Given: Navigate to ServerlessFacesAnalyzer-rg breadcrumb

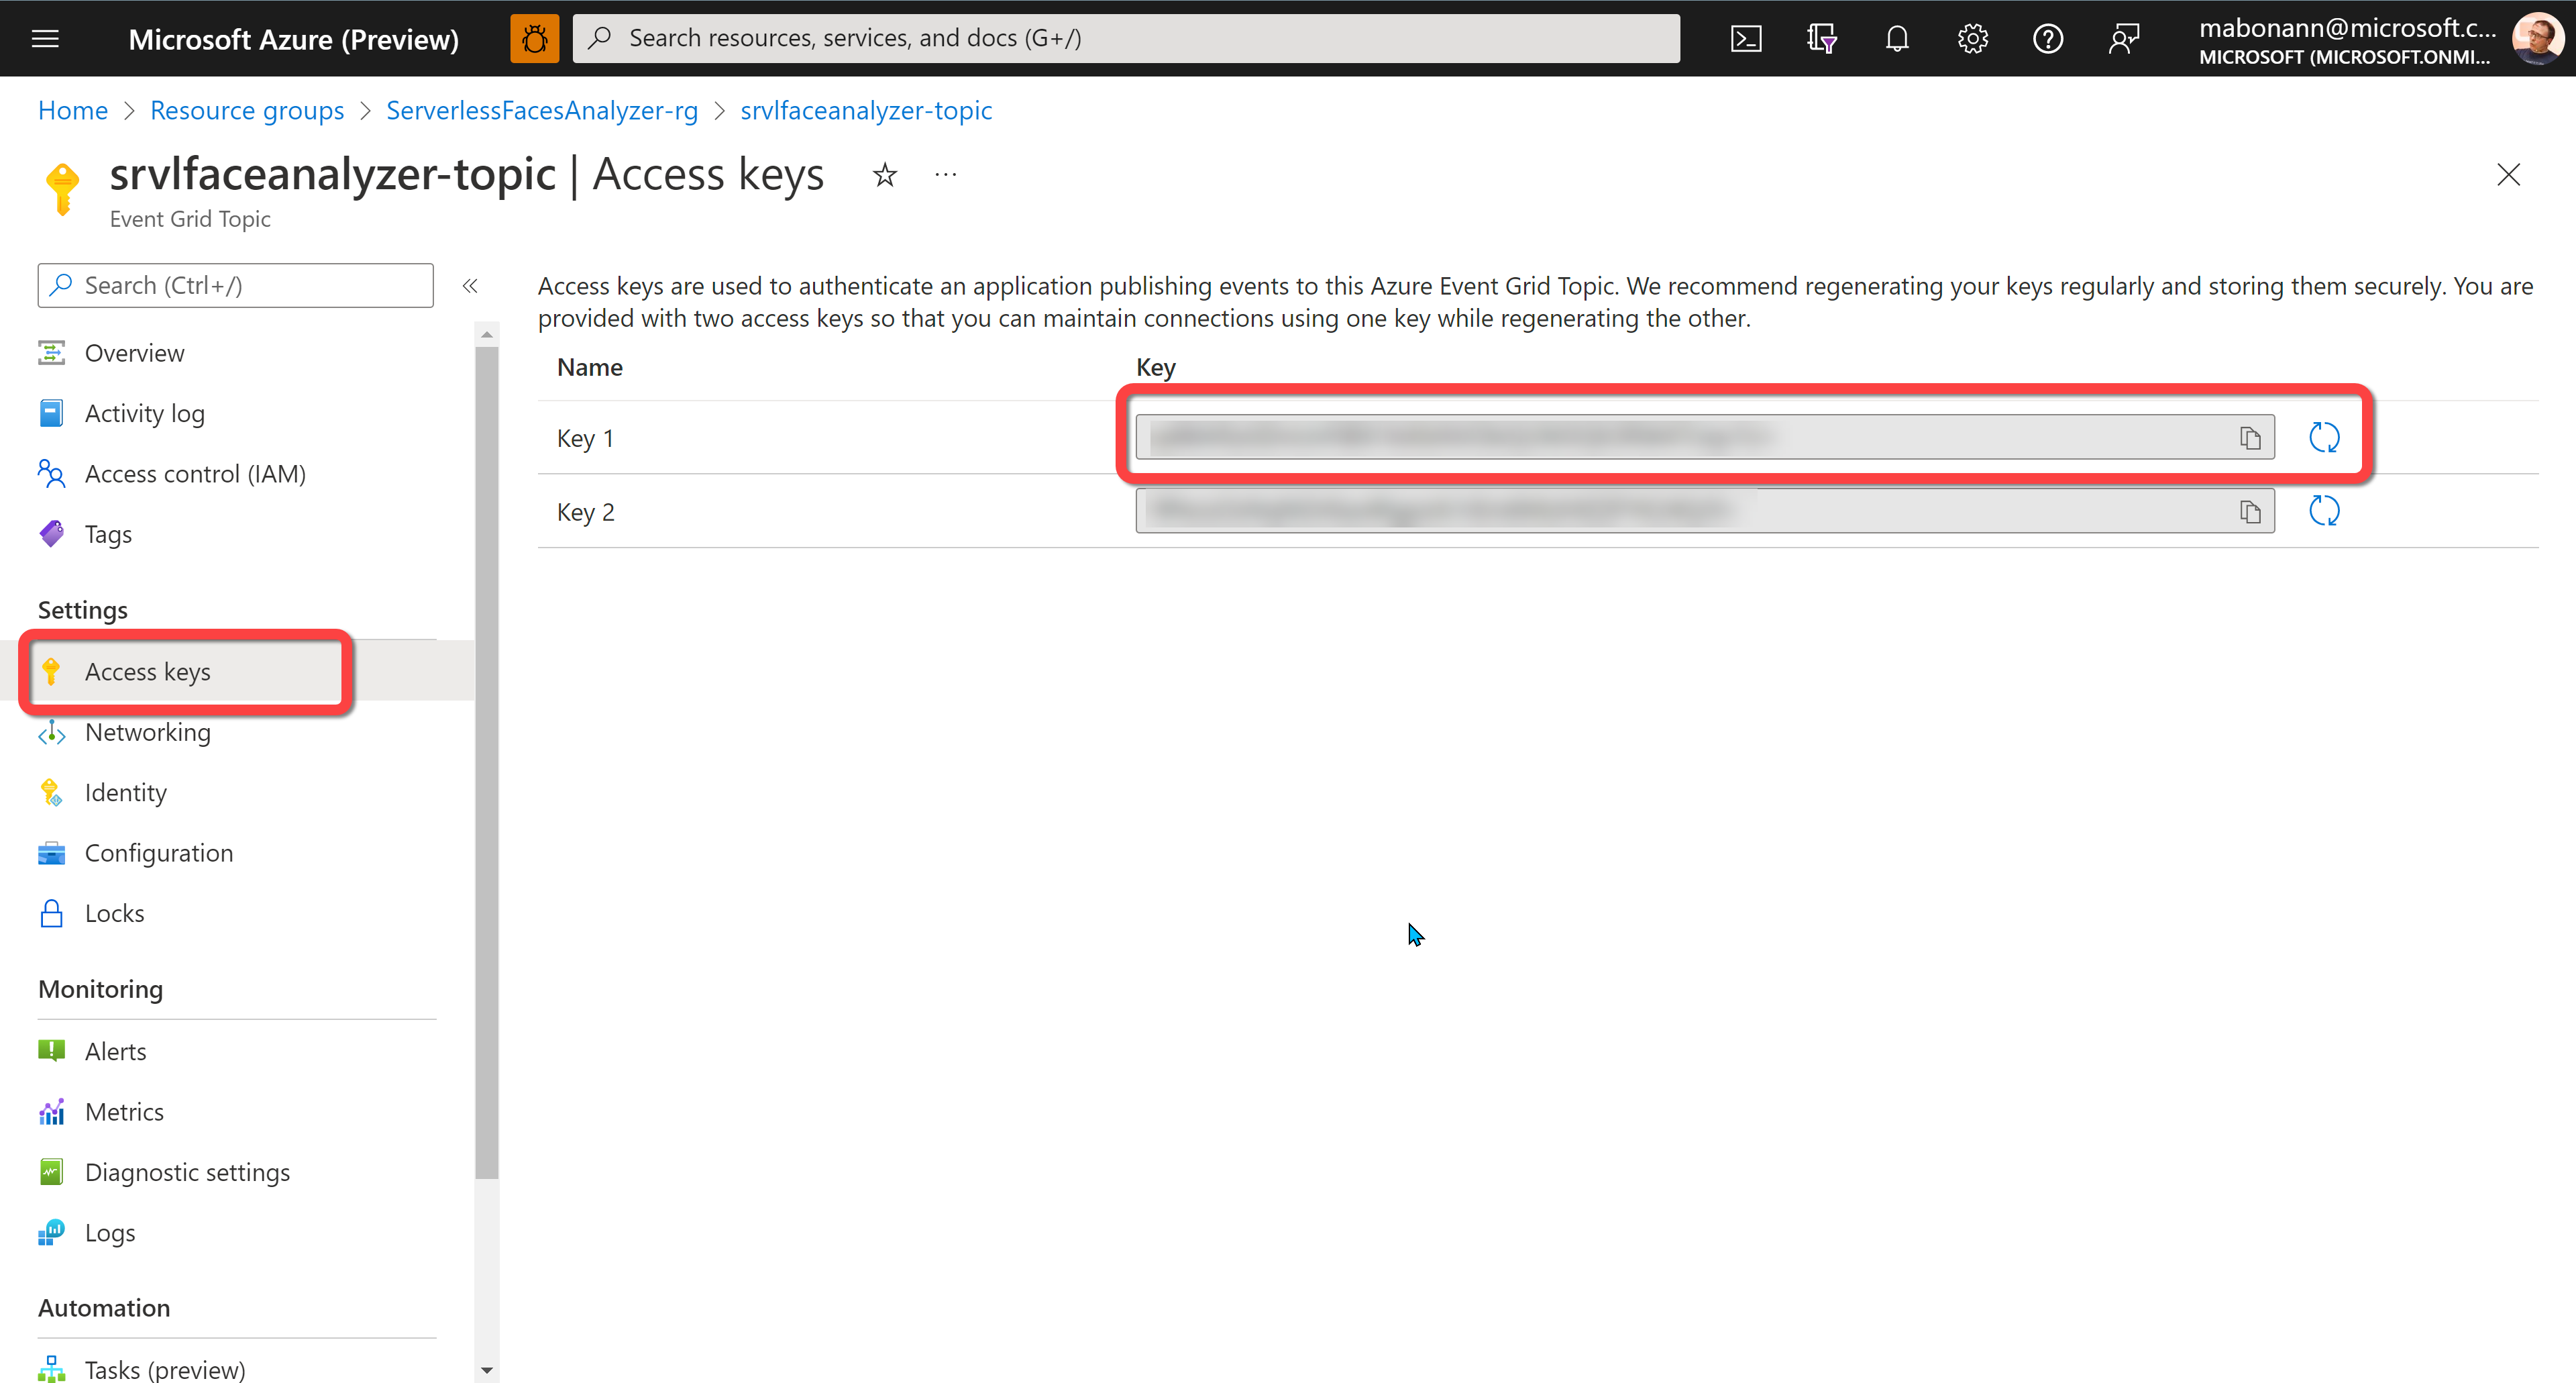Looking at the screenshot, I should tap(542, 110).
